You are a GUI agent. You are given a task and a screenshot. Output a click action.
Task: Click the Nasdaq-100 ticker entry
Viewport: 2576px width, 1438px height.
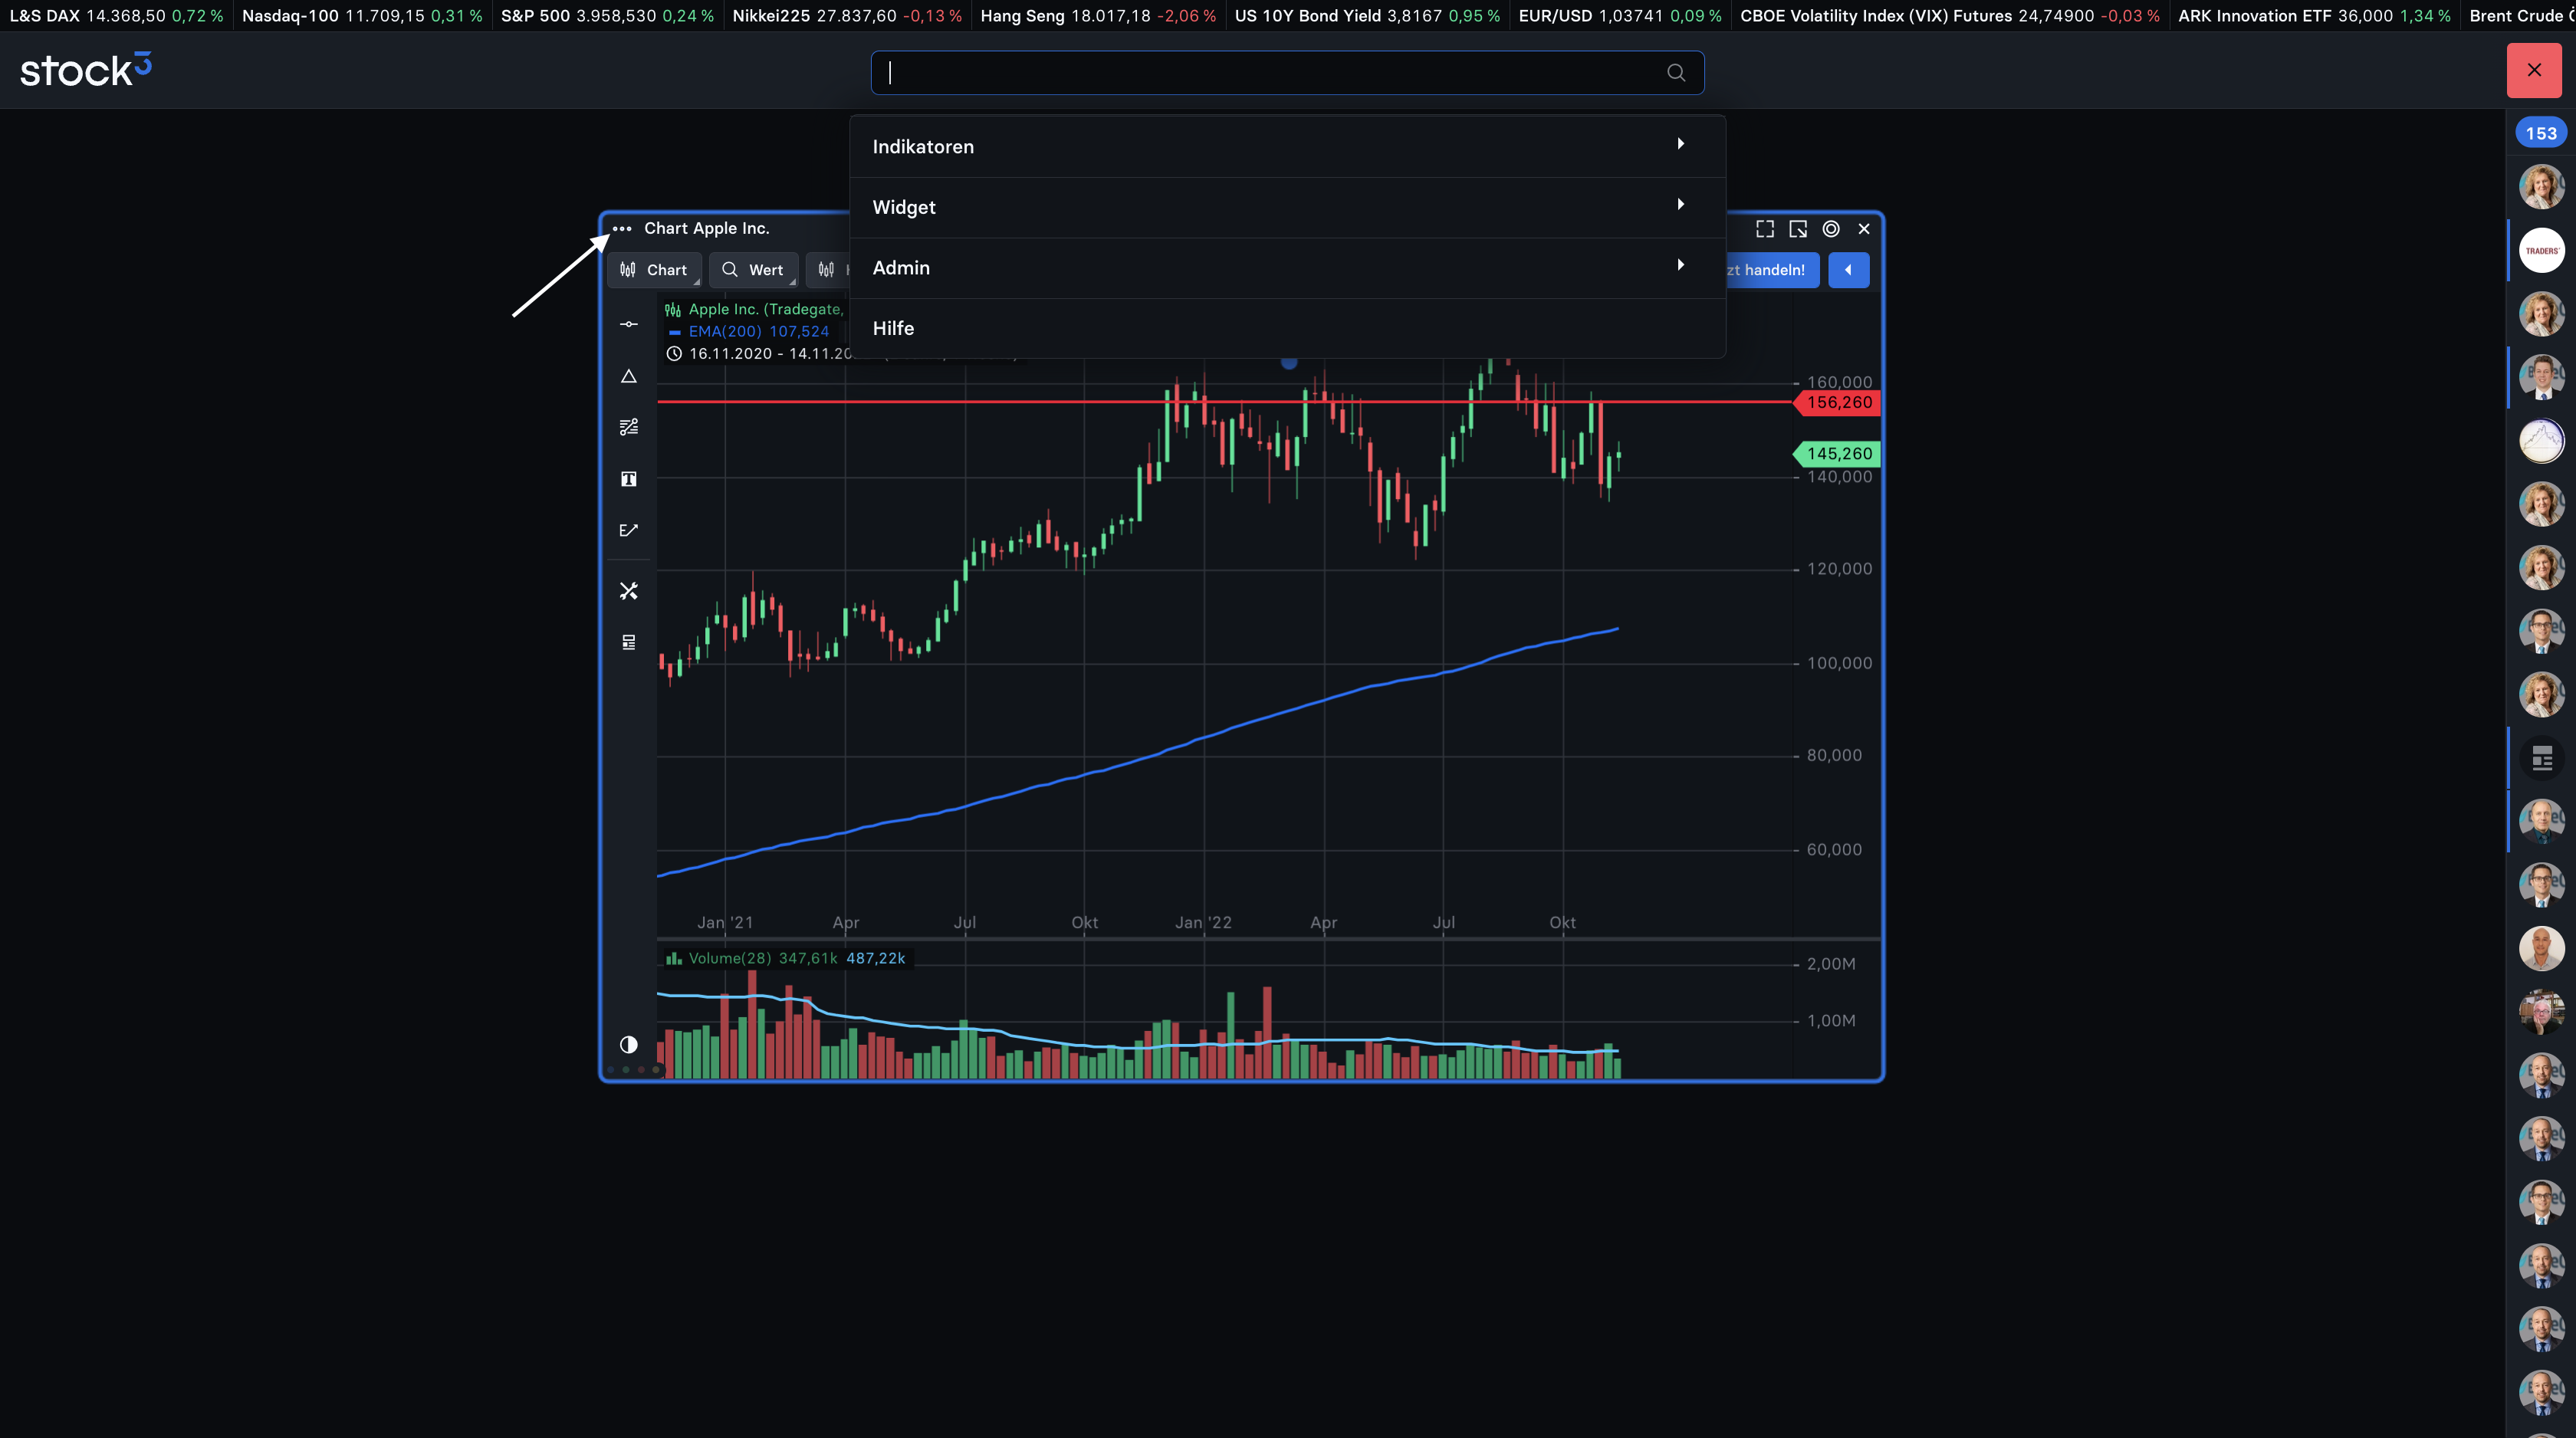[x=362, y=16]
